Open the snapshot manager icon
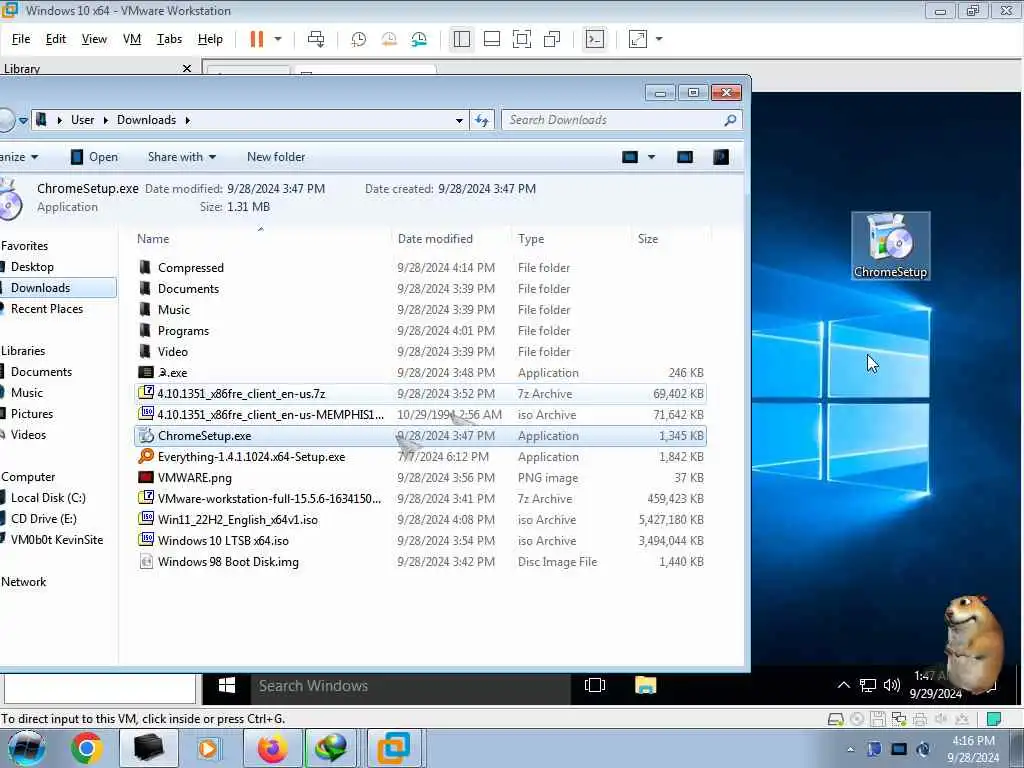1024x768 pixels. [419, 39]
